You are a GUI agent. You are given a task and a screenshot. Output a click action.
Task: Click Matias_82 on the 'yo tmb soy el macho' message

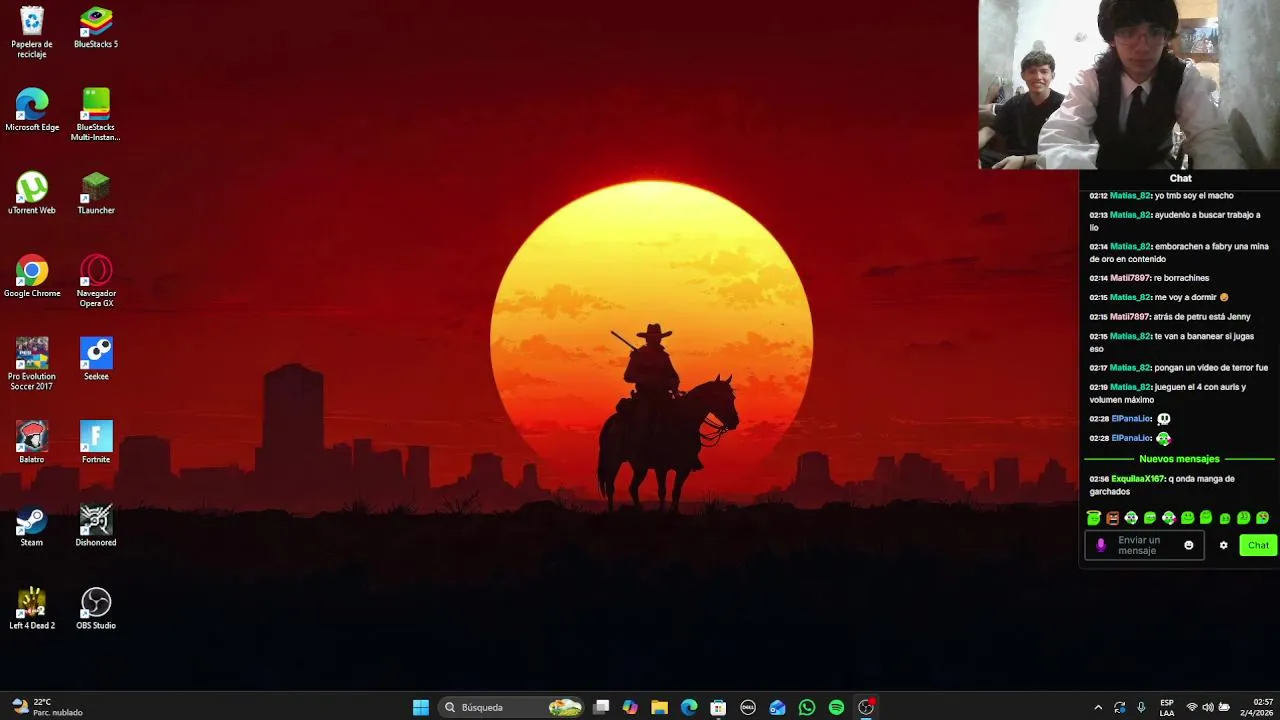[1130, 196]
